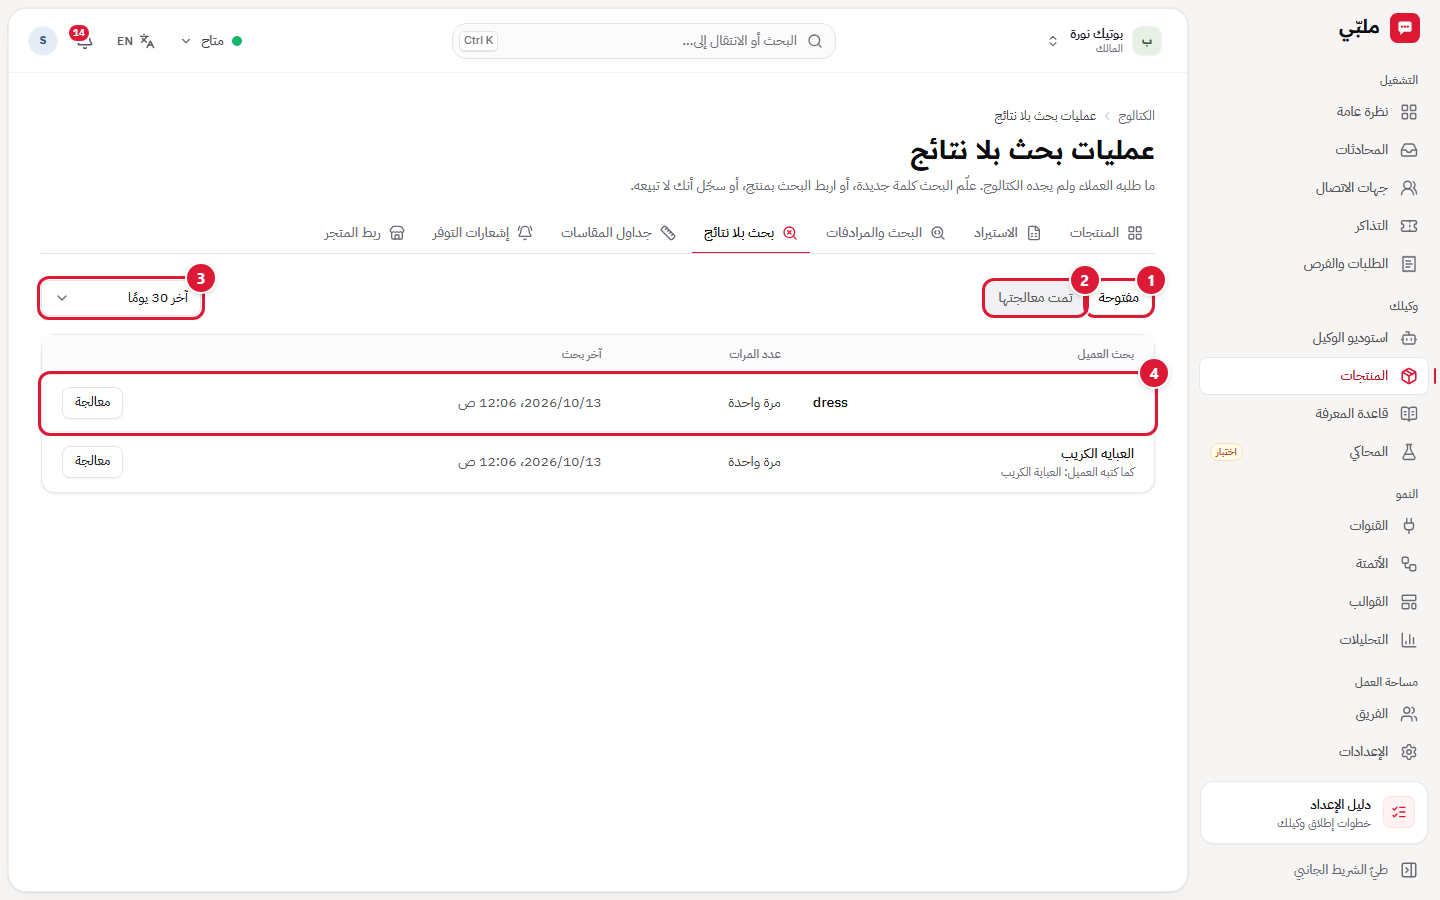
Task: Open الأتمتة automation icon
Action: coord(1409,564)
